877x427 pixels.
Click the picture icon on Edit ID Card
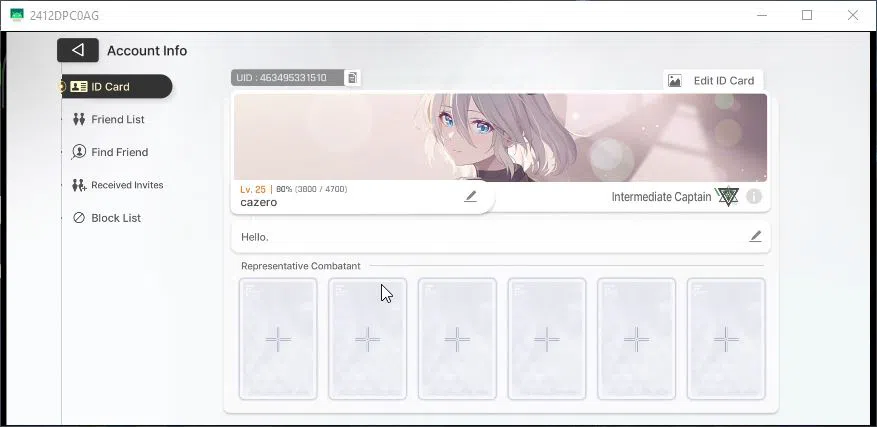pos(675,81)
